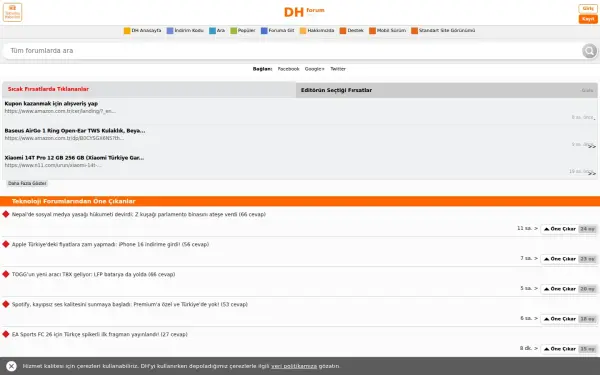Click the purple square before İndirim Kodu
Image resolution: width=600 pixels, height=375 pixels.
pyautogui.click(x=170, y=31)
